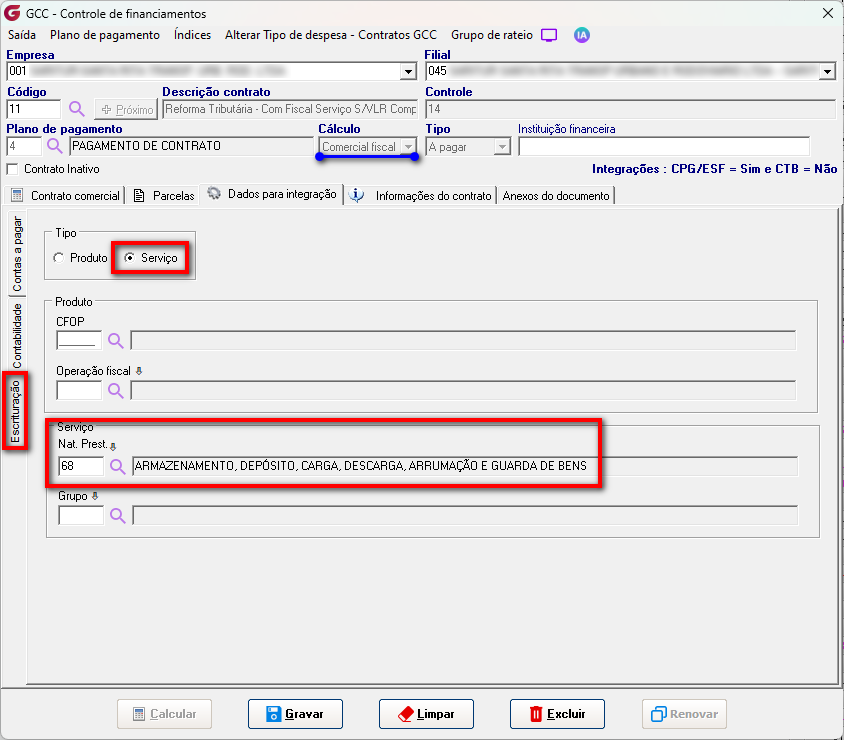Click the 'Integrações : CPG/ESF = Sim e CTB = Não' text

[x=714, y=169]
